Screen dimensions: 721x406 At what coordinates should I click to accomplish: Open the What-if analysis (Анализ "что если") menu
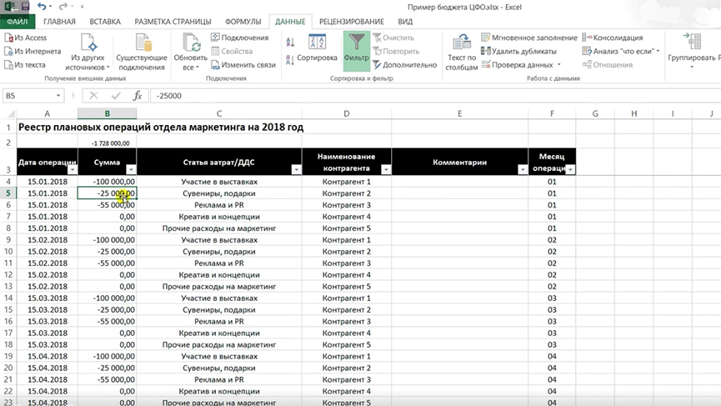pyautogui.click(x=621, y=51)
